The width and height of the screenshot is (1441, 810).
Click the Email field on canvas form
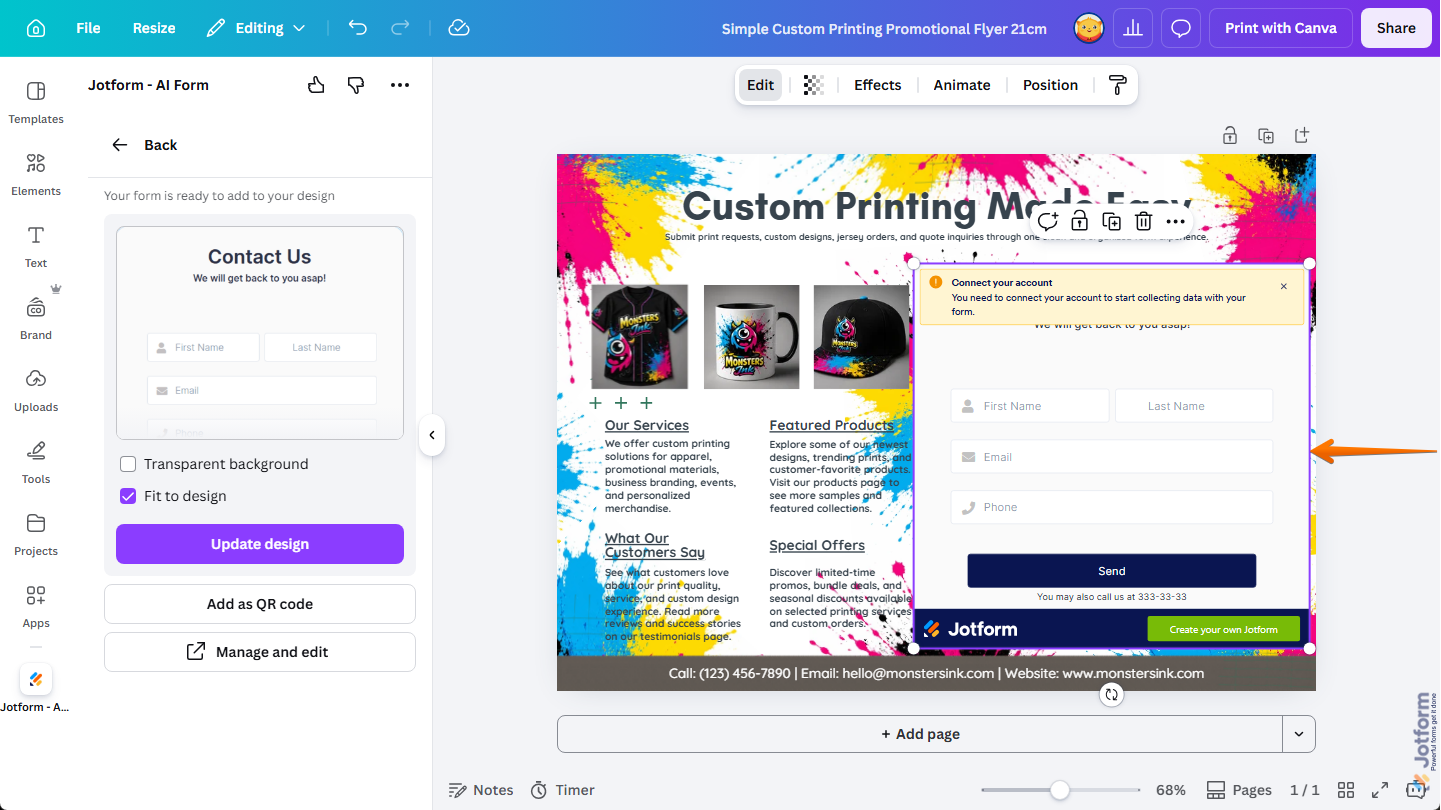1111,457
